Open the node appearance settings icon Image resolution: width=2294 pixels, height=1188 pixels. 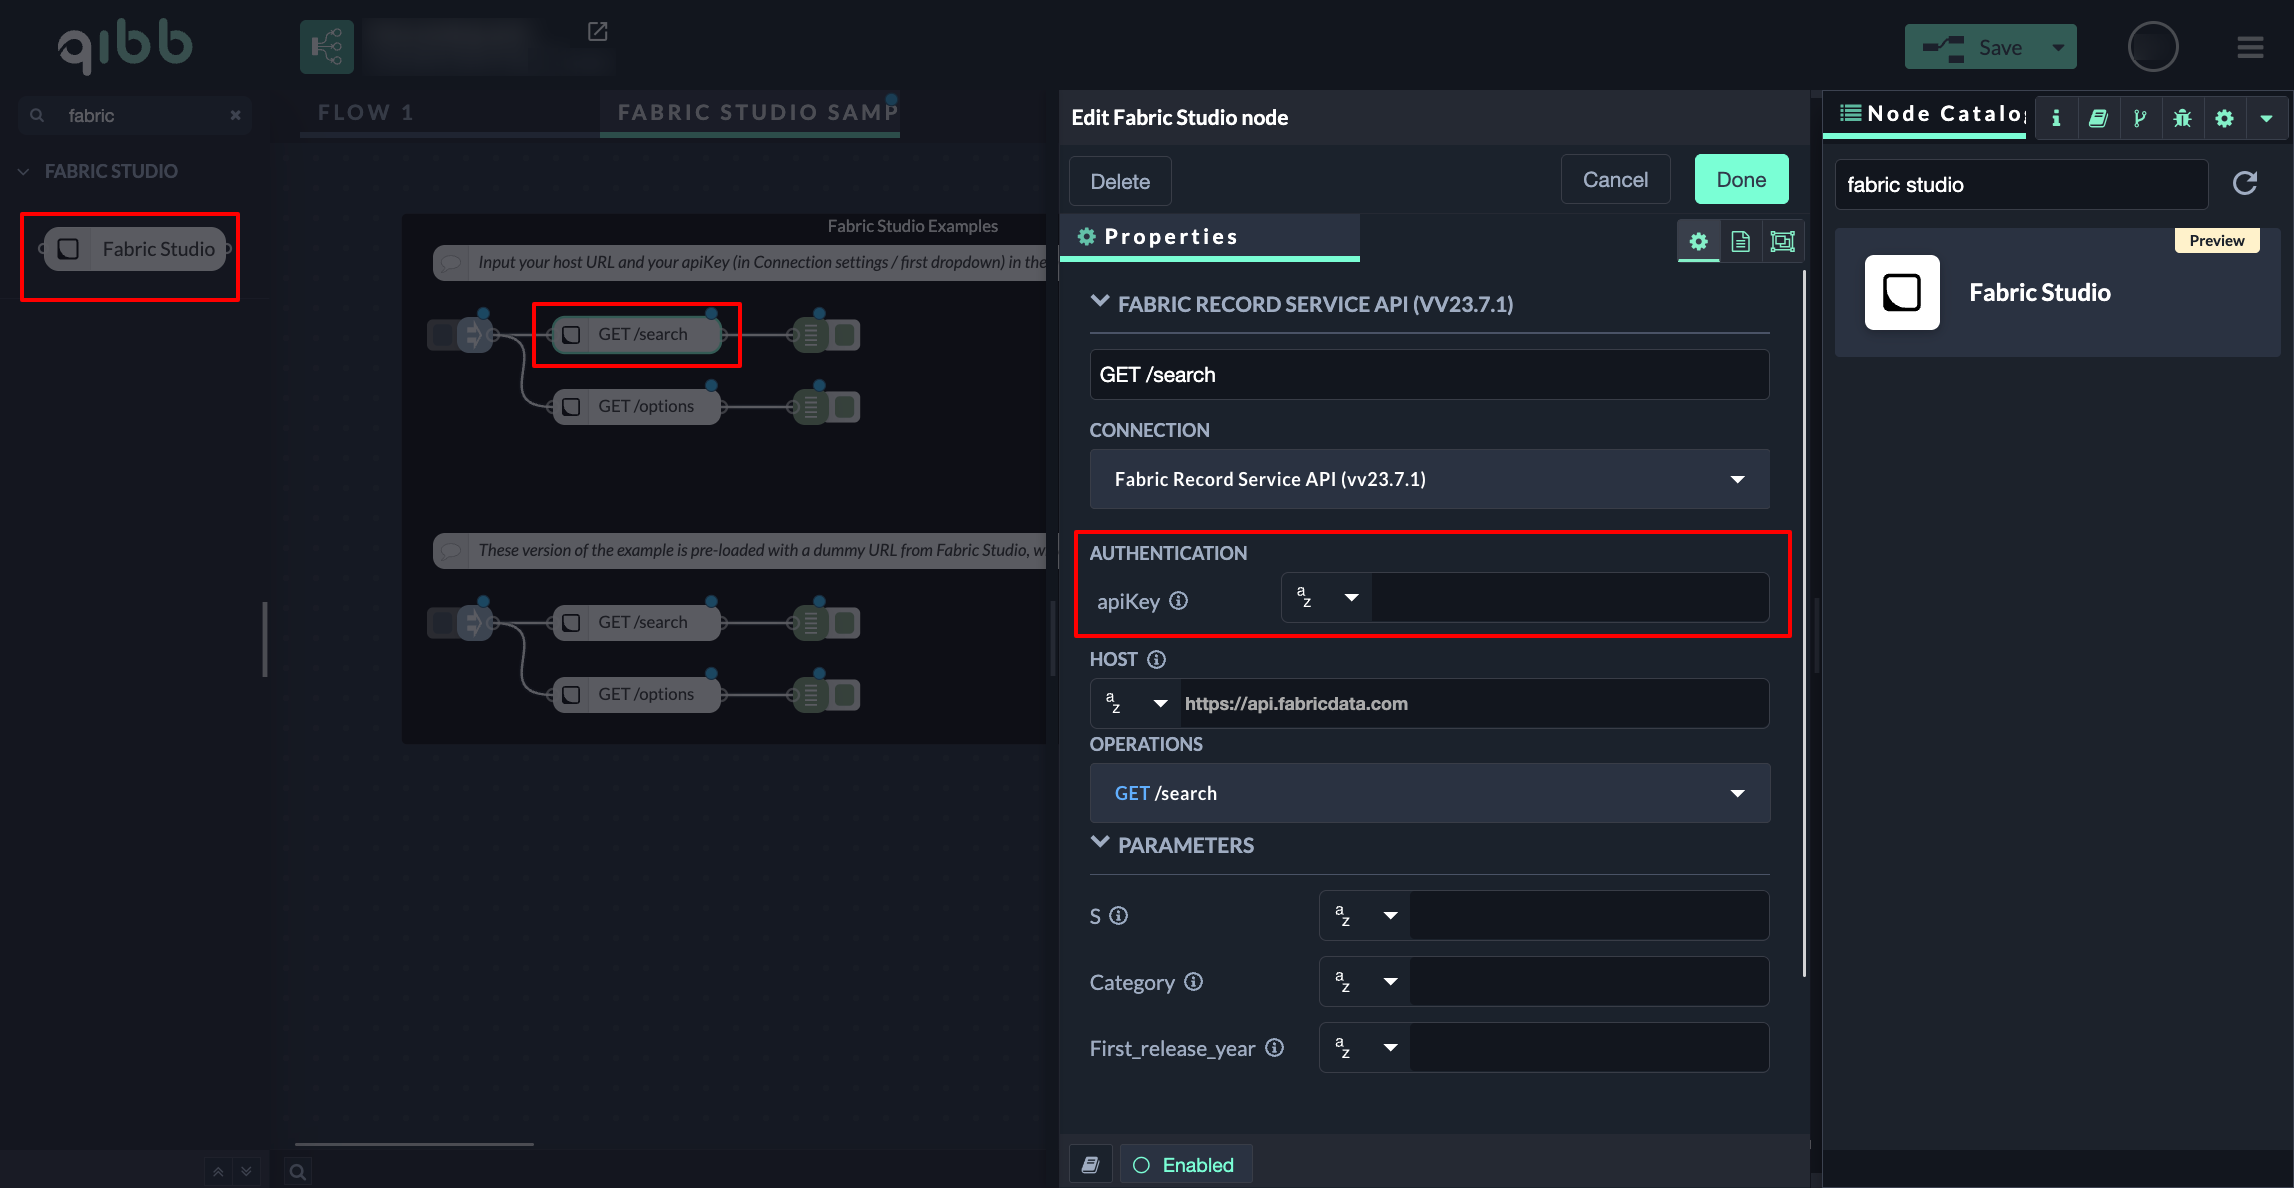pyautogui.click(x=1782, y=241)
